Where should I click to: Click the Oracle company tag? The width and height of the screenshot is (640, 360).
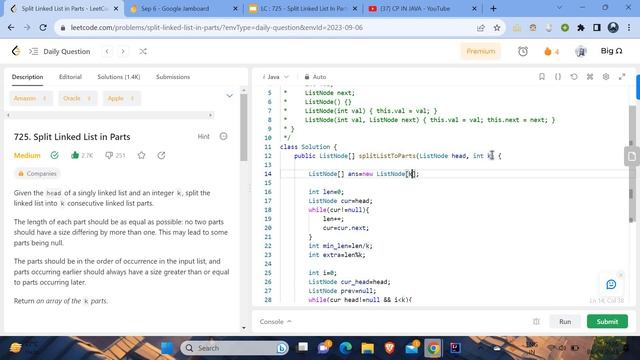pyautogui.click(x=78, y=98)
